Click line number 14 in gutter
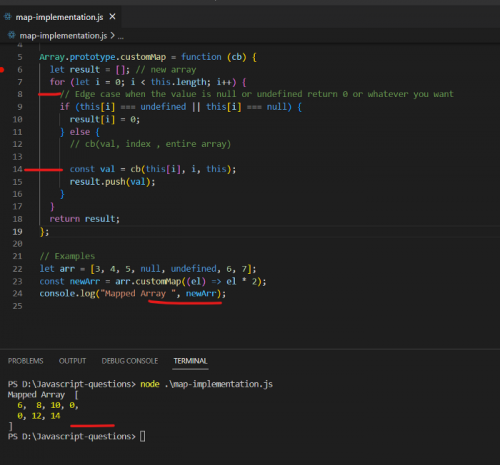 tap(18, 169)
